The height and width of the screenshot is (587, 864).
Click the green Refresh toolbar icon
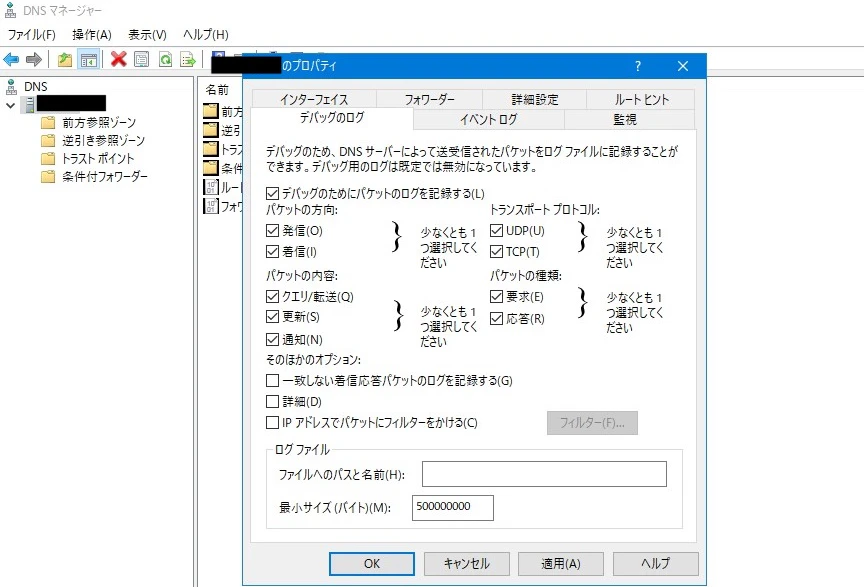pos(165,59)
